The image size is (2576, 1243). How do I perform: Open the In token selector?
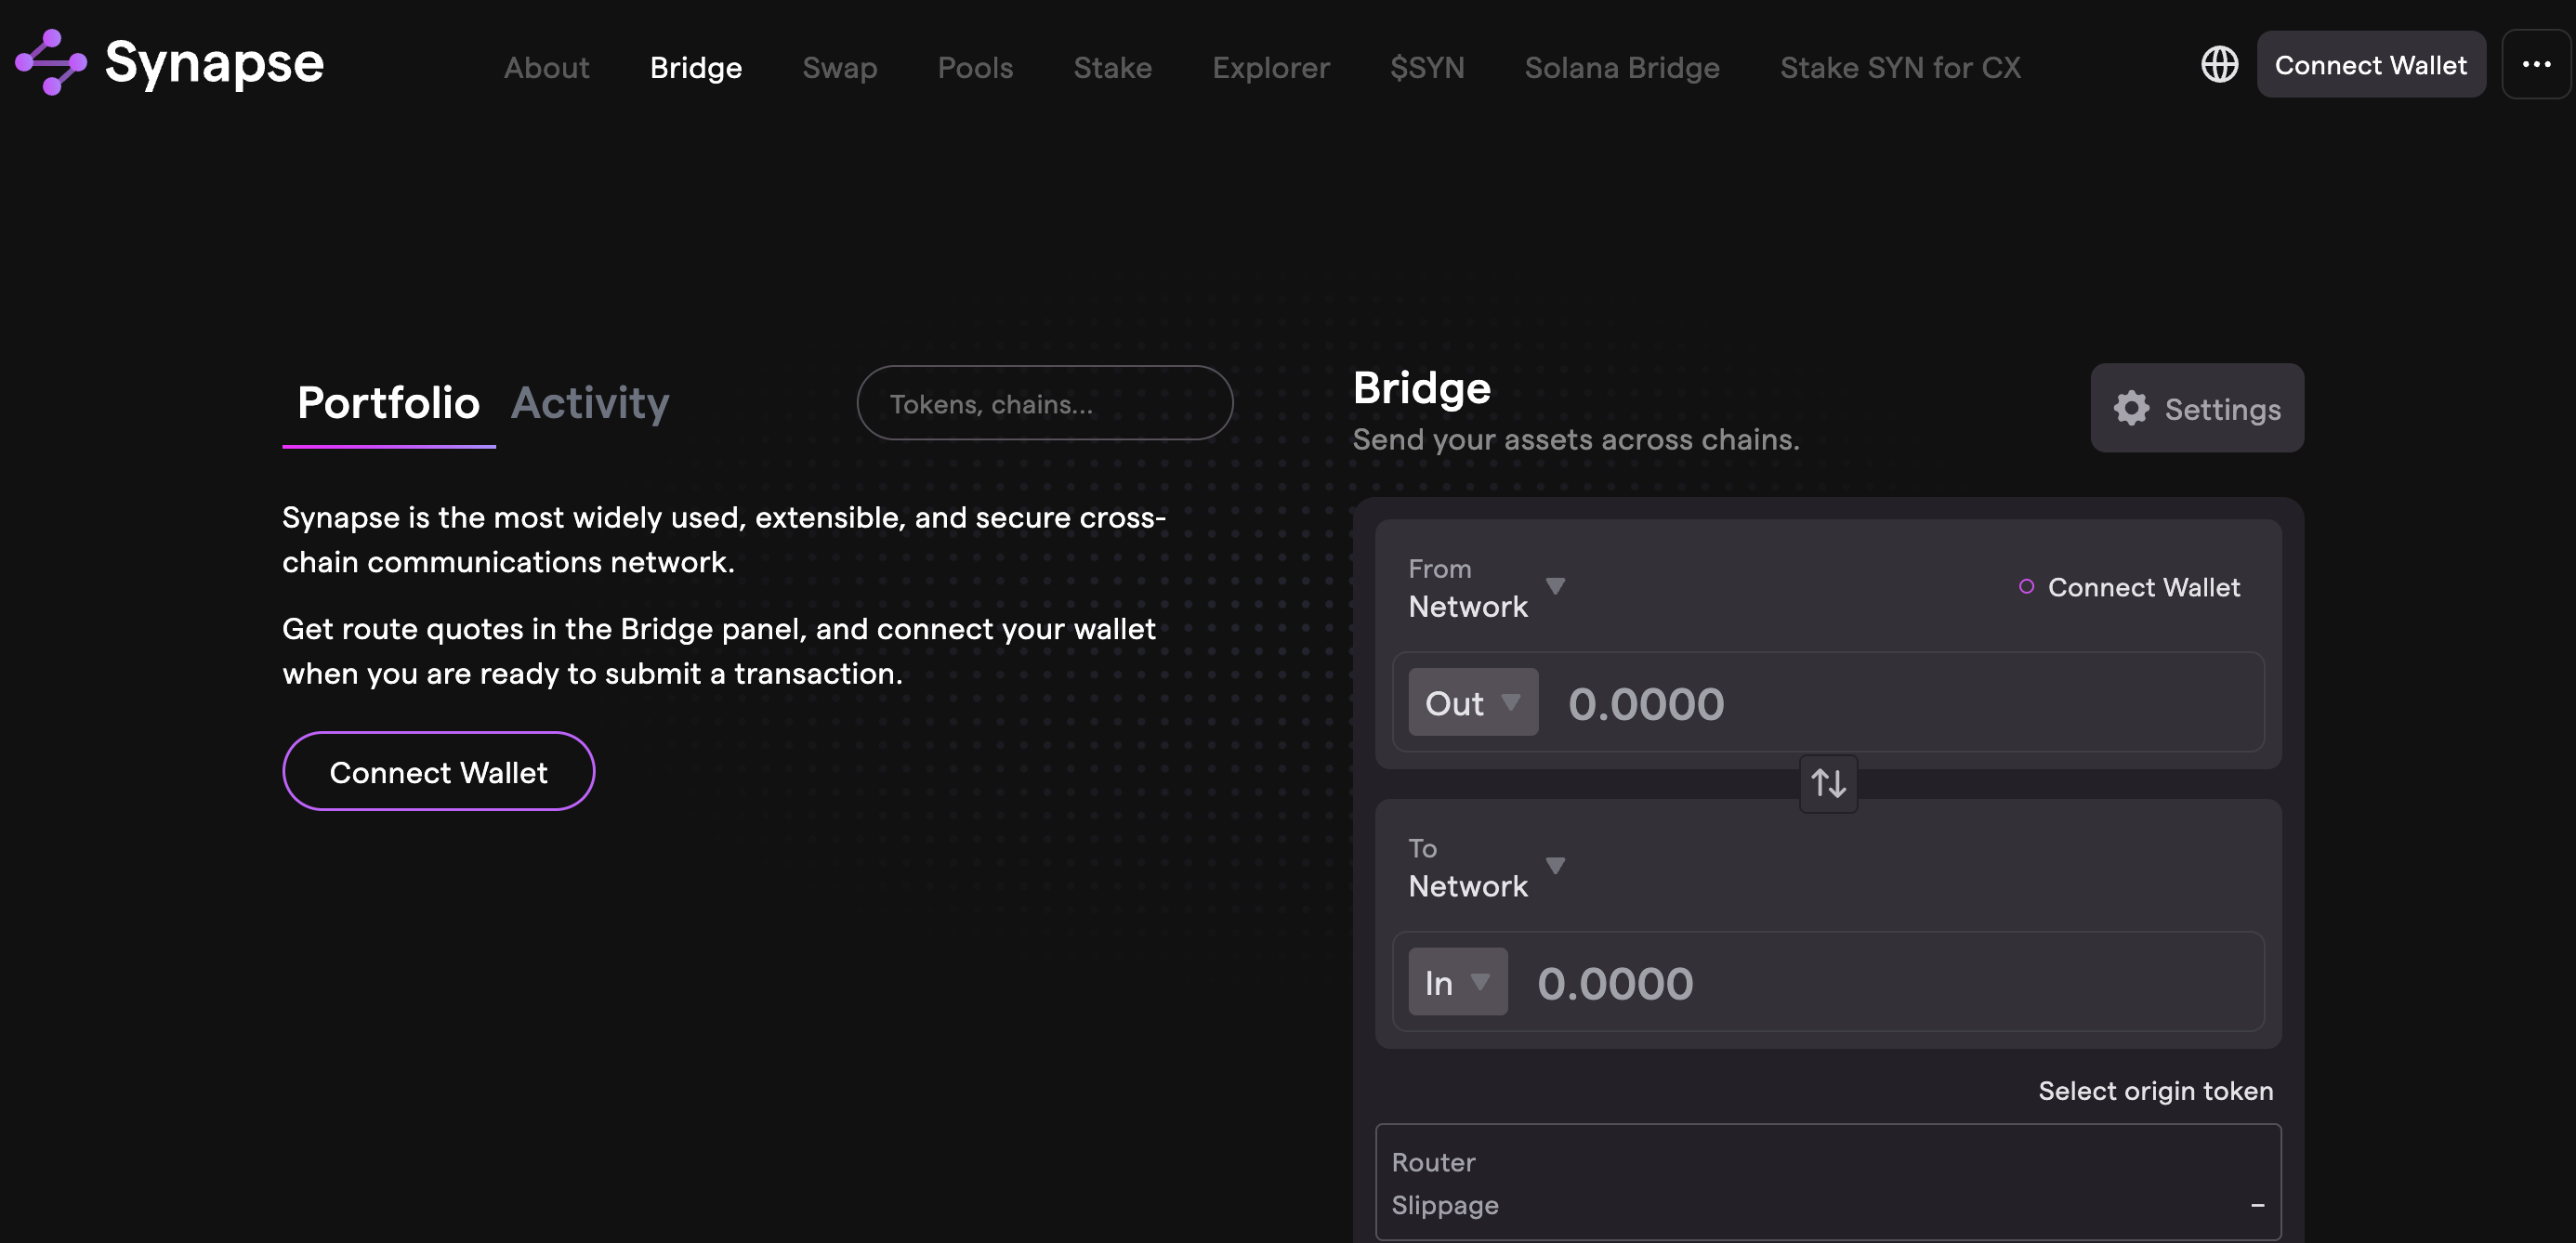point(1457,983)
